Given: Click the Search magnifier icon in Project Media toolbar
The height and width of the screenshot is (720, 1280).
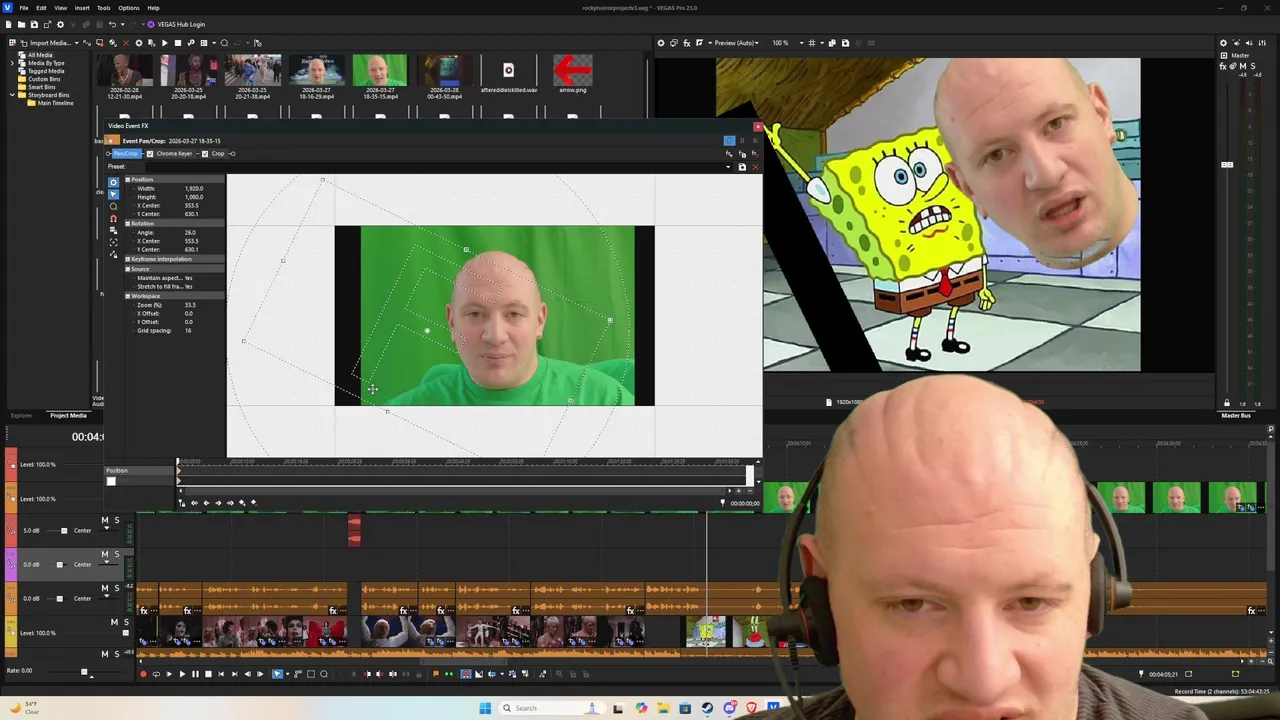Looking at the screenshot, I should tap(224, 43).
